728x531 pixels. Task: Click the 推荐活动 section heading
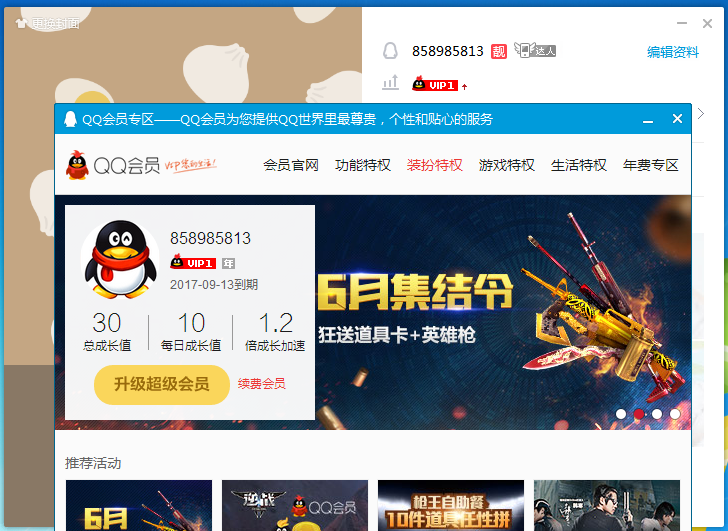click(93, 463)
